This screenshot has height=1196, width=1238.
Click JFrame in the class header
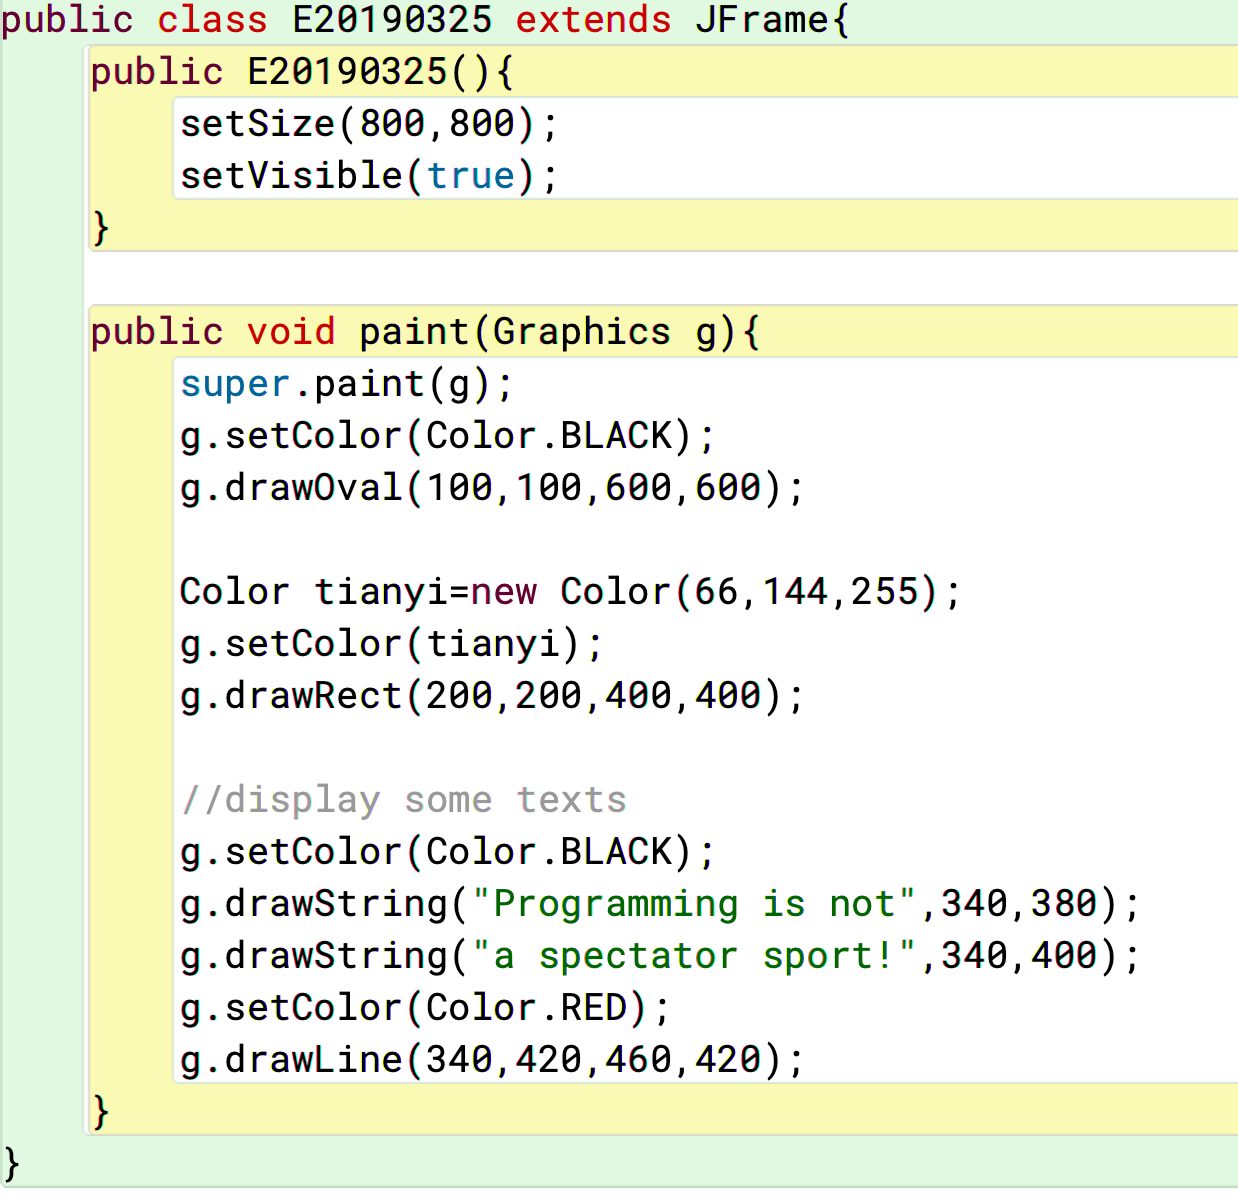coord(761,20)
